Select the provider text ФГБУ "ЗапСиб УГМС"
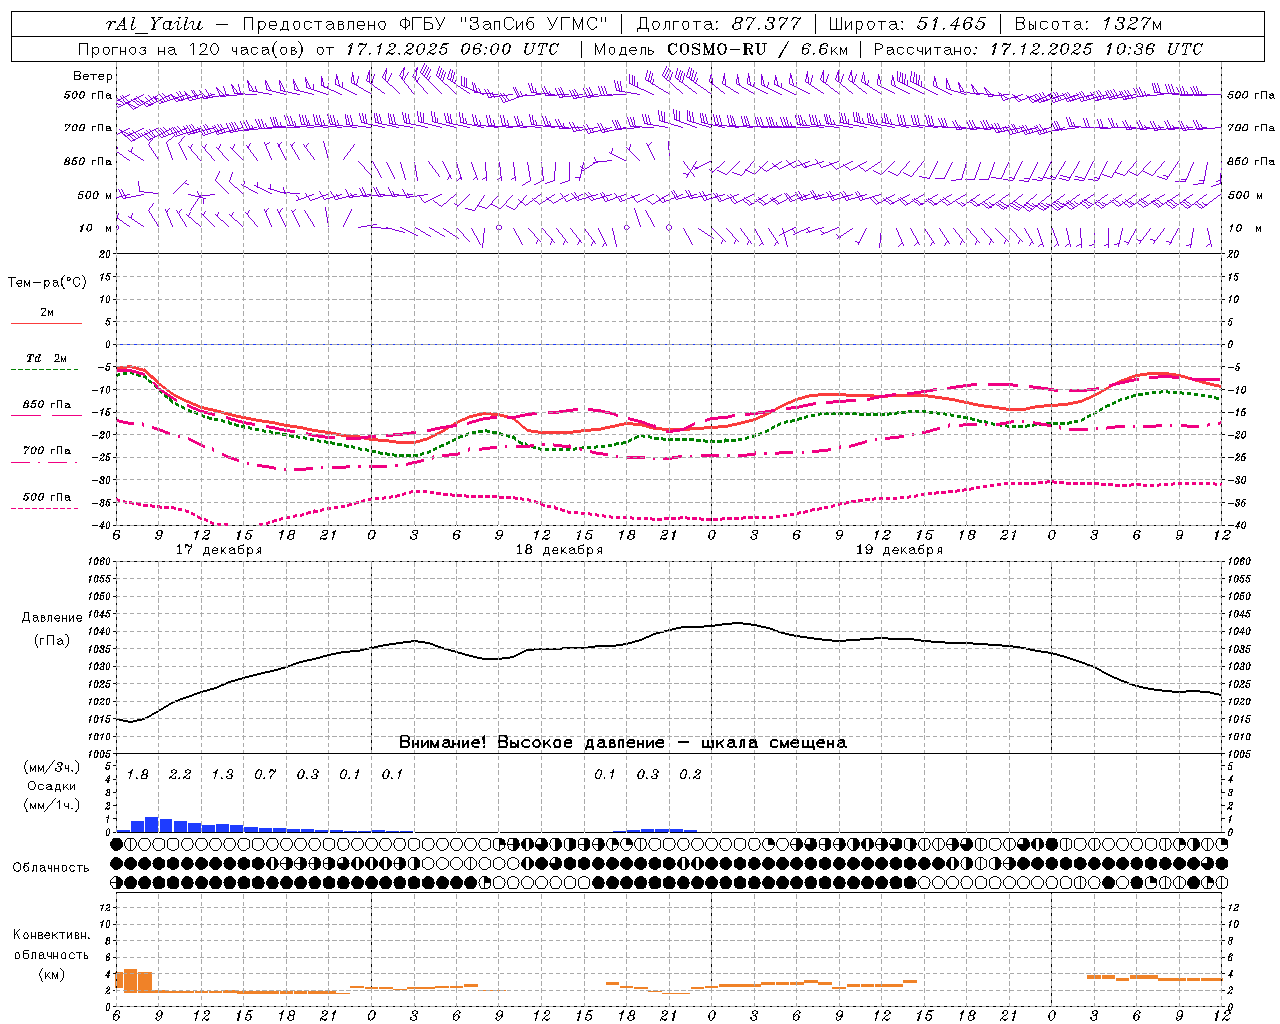 pyautogui.click(x=504, y=24)
